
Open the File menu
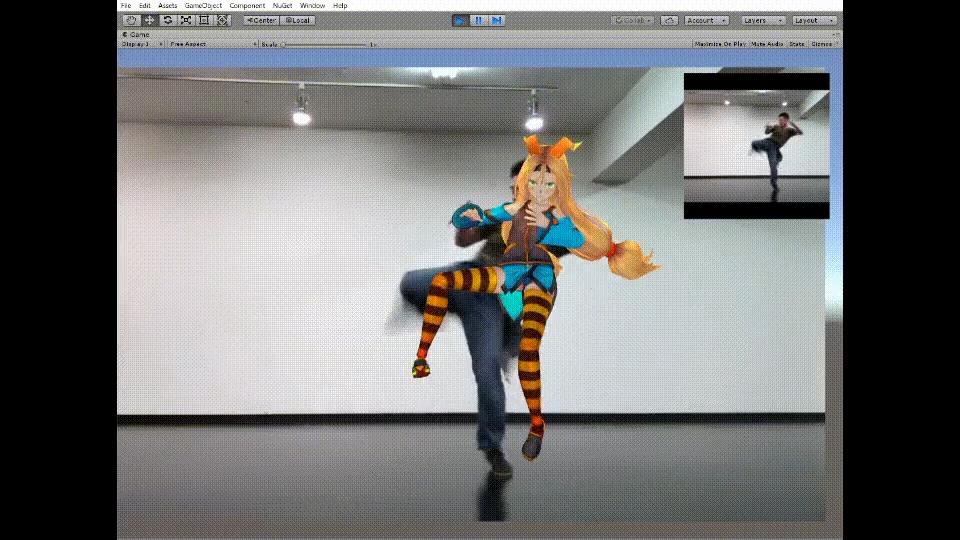point(126,6)
